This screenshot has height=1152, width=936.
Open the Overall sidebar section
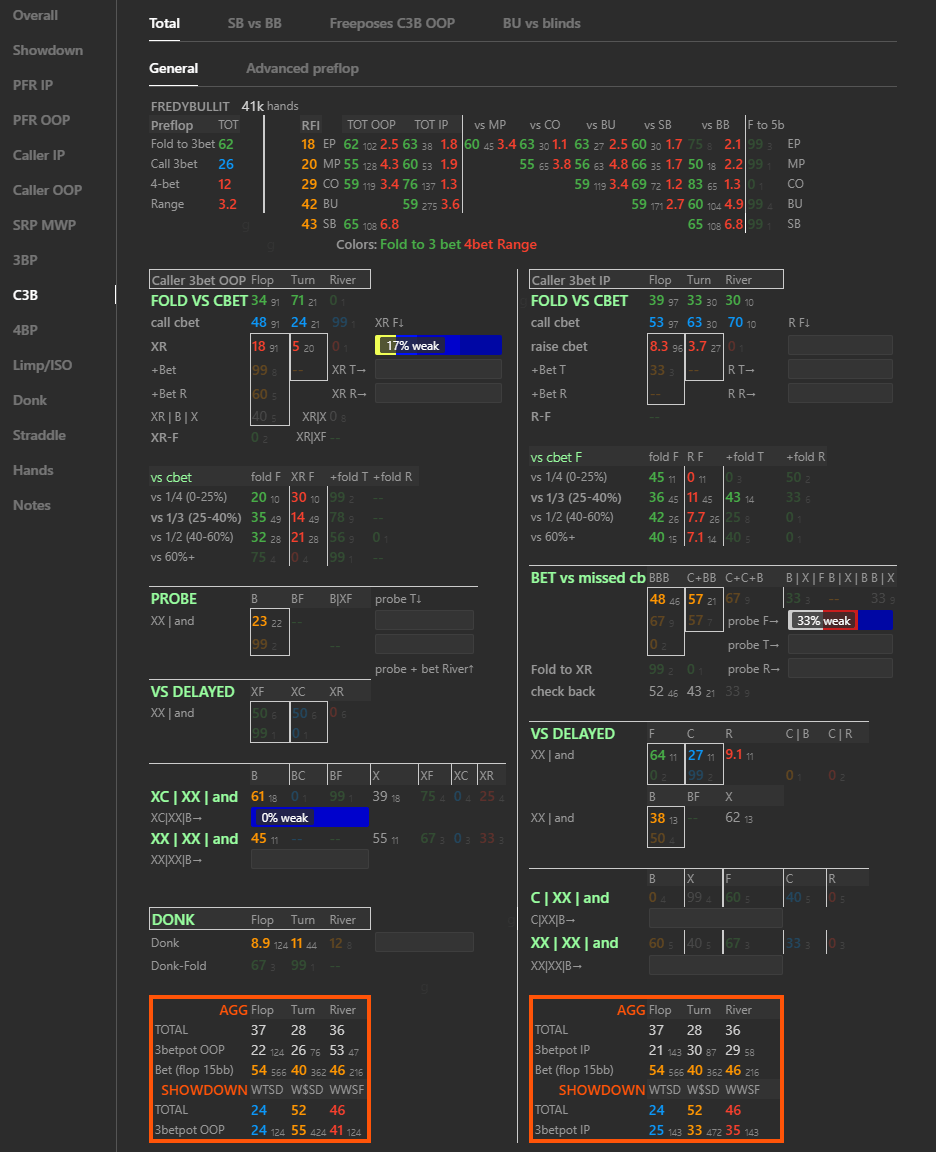click(x=35, y=15)
